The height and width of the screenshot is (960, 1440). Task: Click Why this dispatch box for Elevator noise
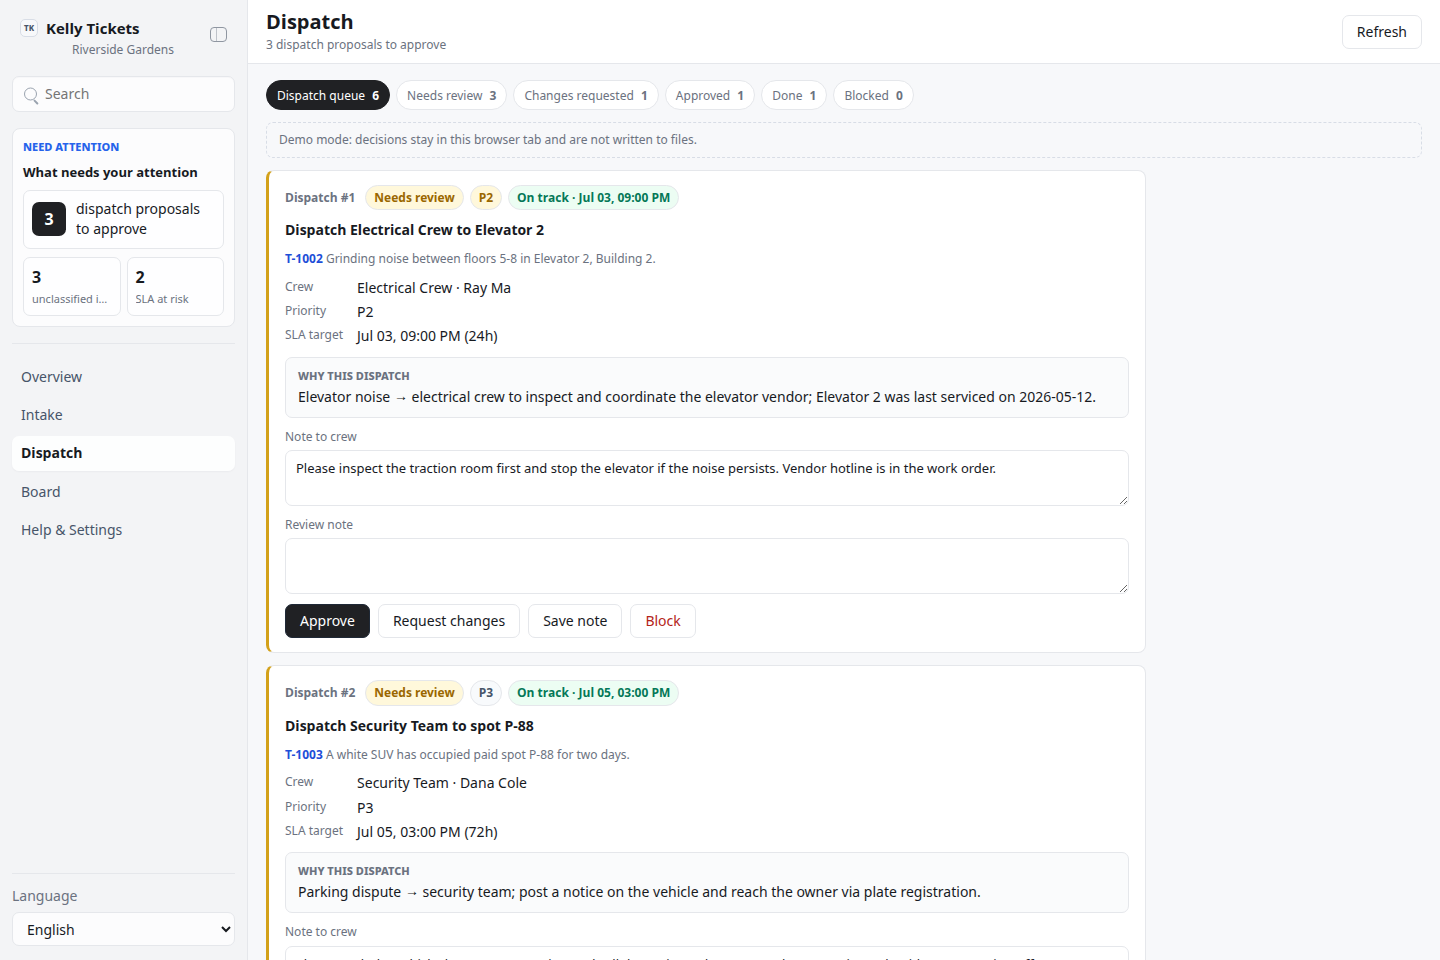click(707, 388)
